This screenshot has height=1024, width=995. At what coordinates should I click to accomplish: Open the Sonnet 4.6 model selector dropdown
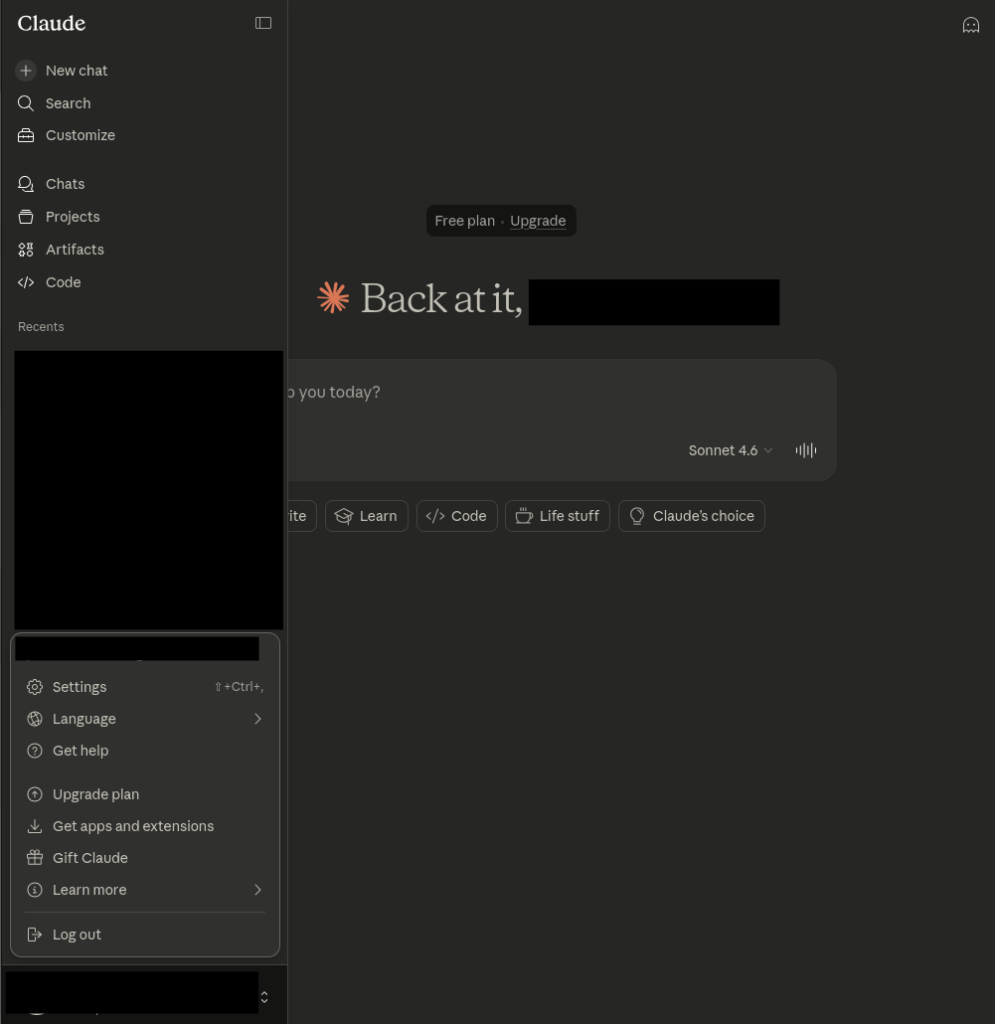[731, 451]
